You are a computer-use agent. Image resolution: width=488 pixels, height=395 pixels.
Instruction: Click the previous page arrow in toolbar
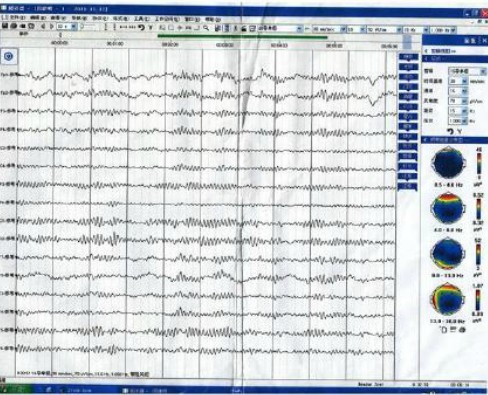(43, 26)
